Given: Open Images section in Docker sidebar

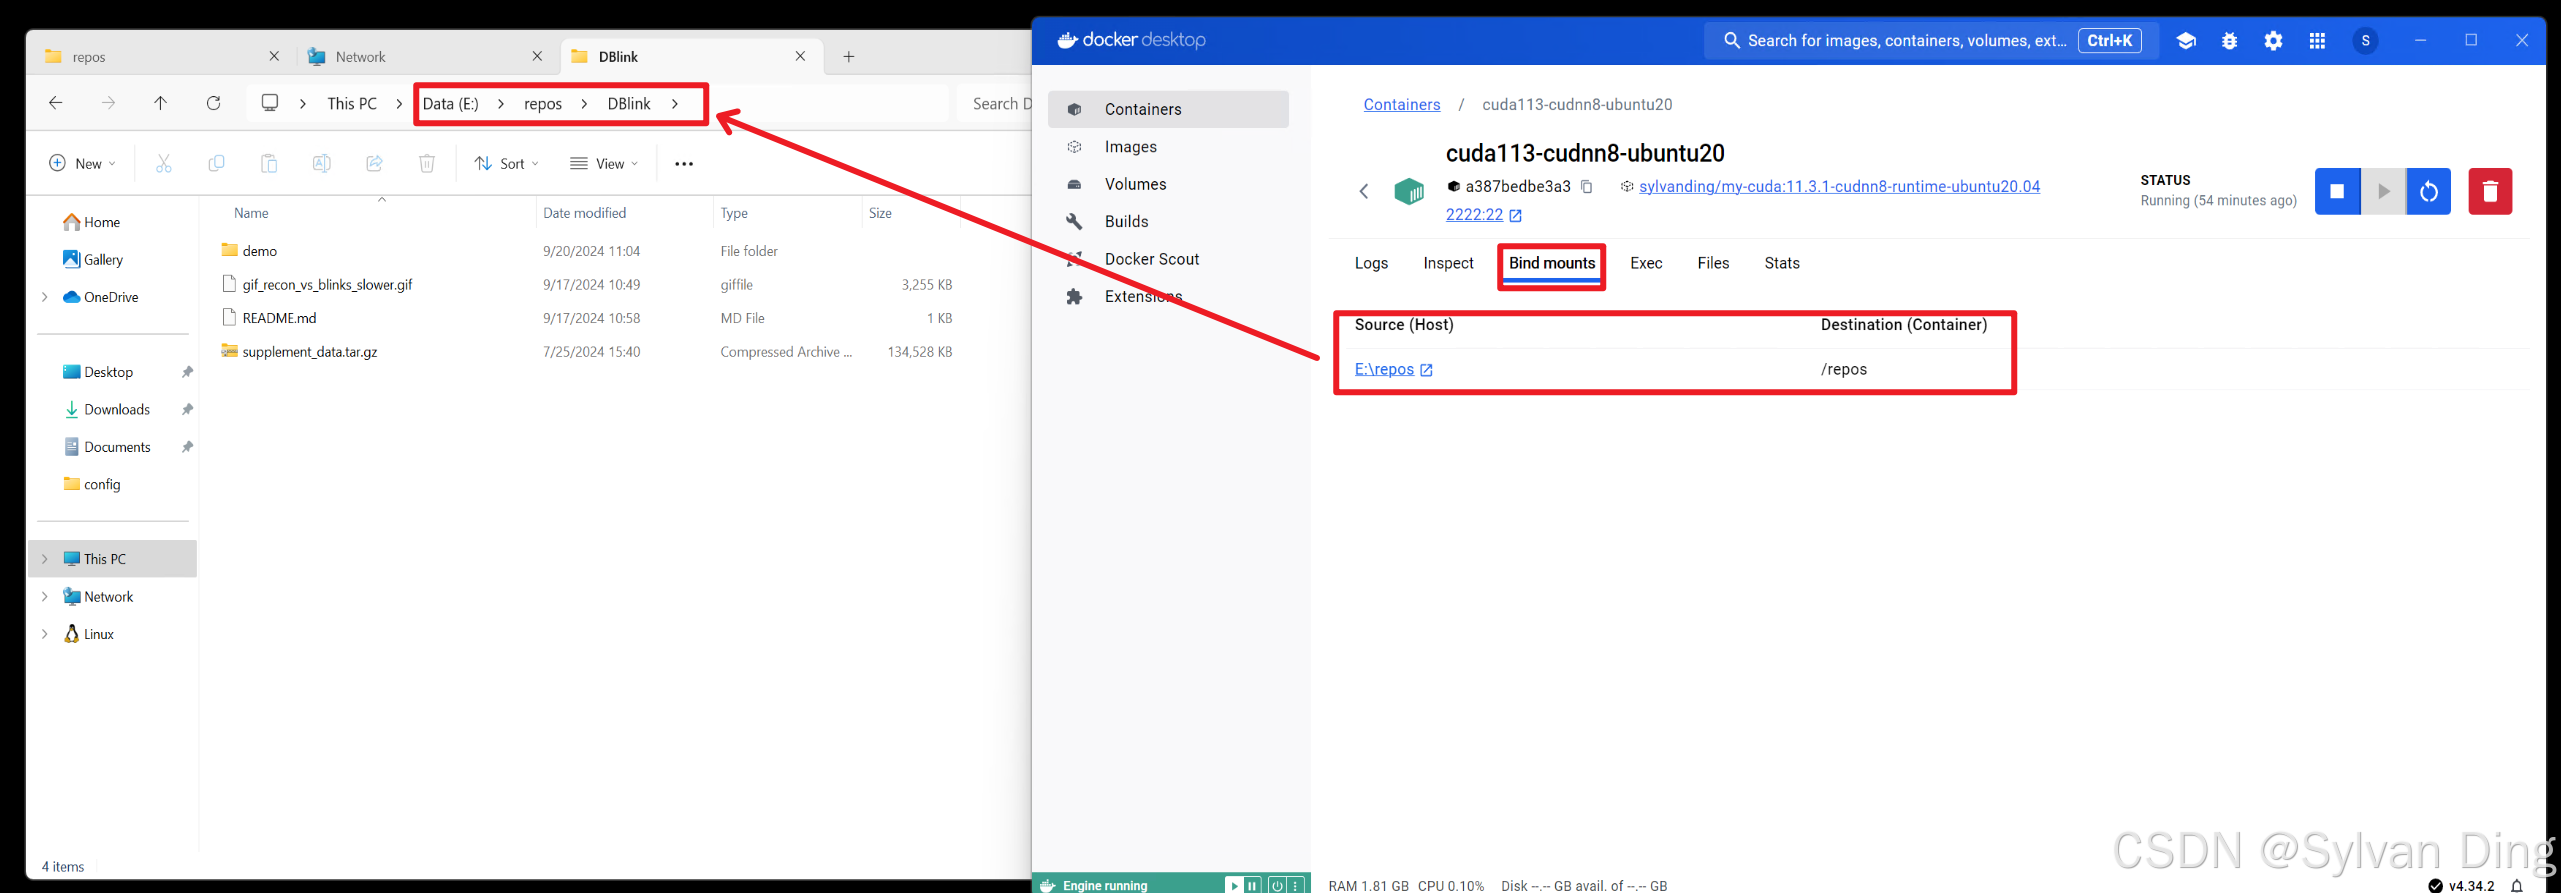Looking at the screenshot, I should 1168,147.
